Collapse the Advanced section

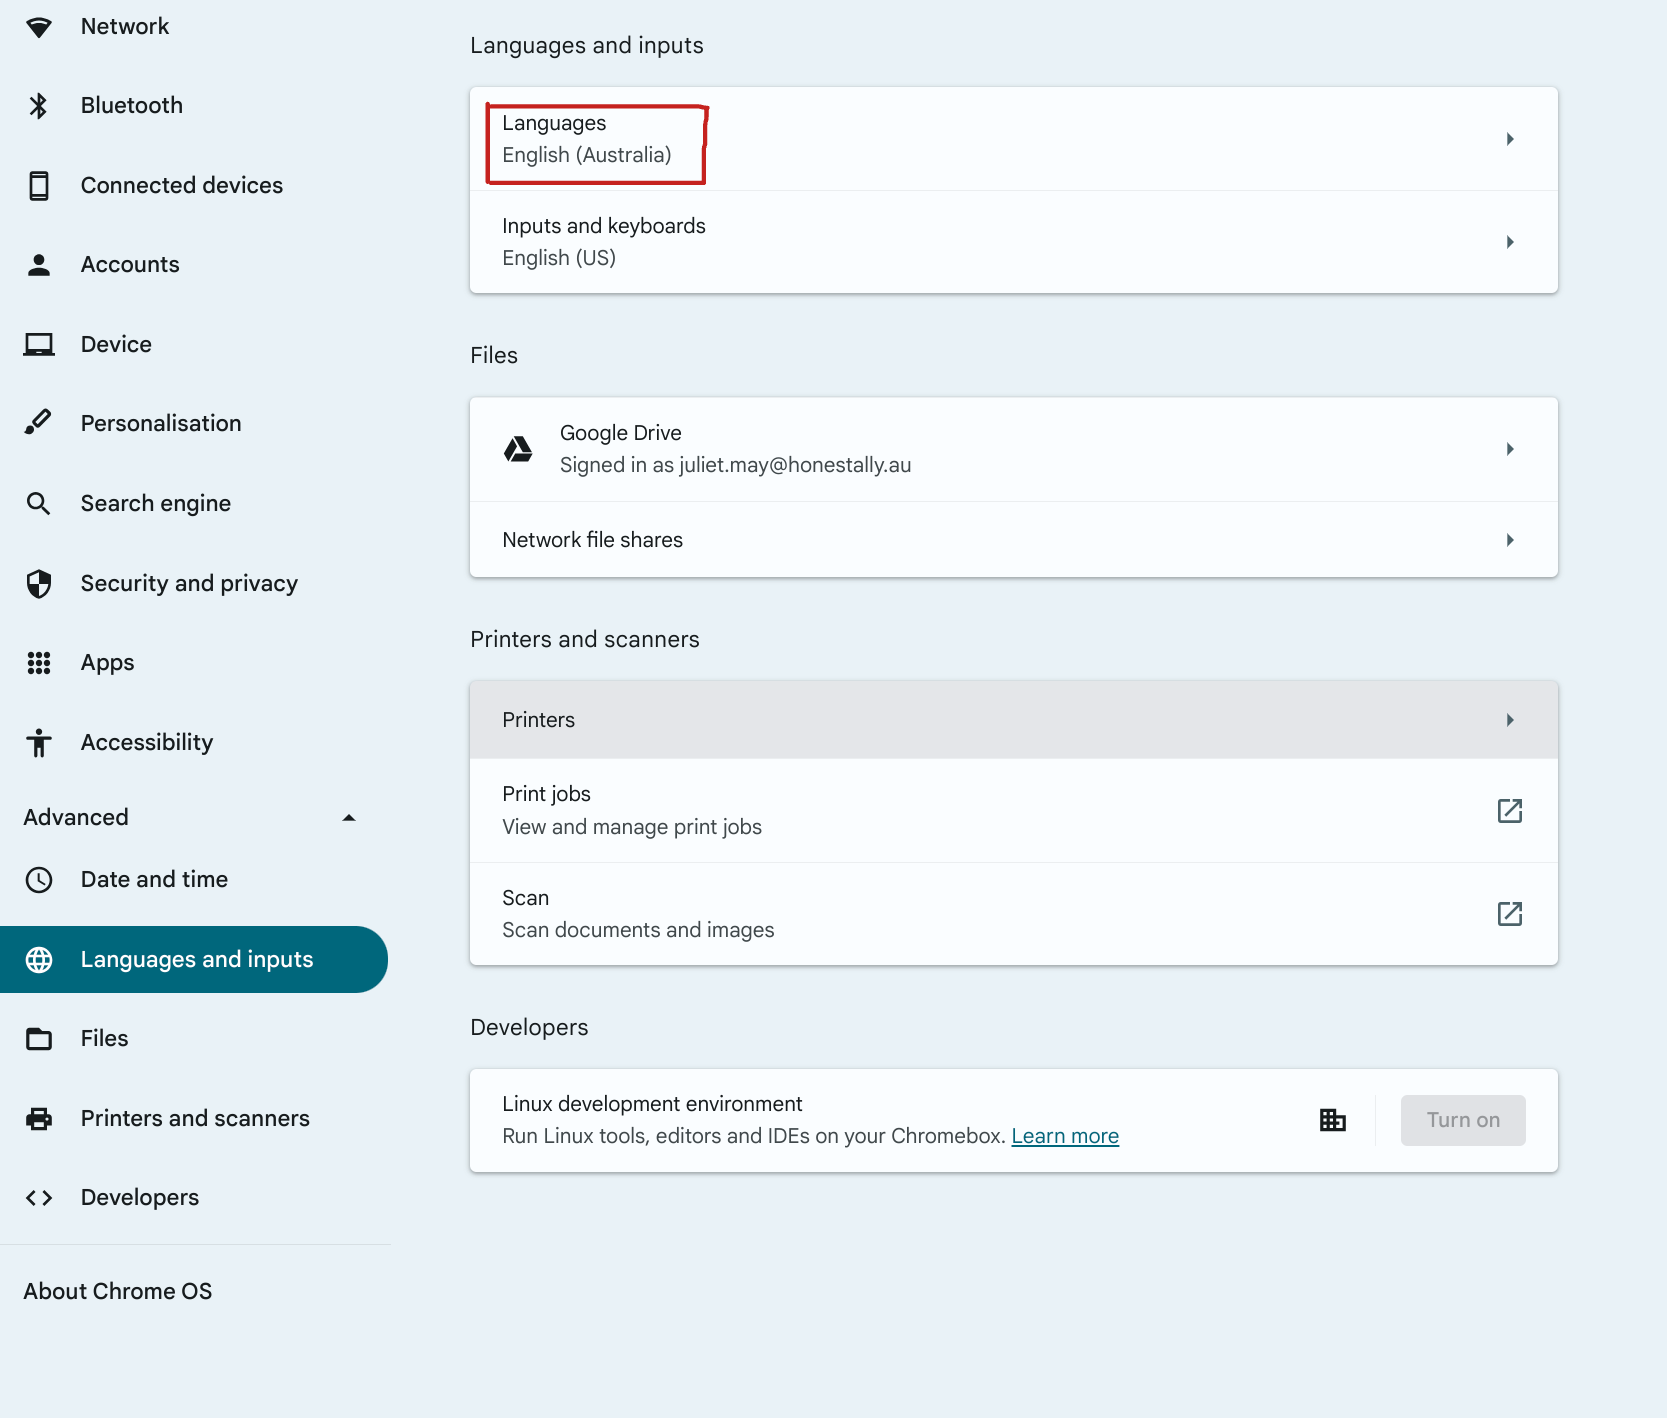(x=349, y=818)
